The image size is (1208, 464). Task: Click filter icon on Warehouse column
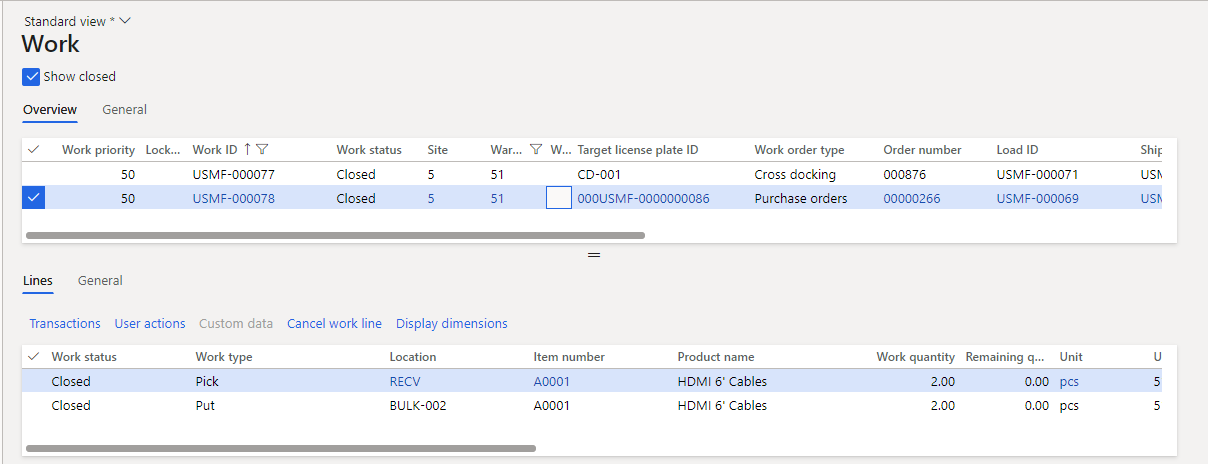pos(535,150)
